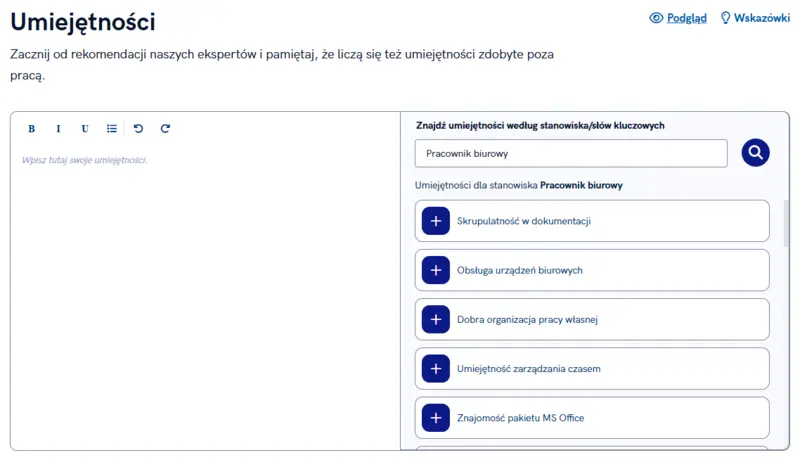This screenshot has width=800, height=467.
Task: Add Umiejętność zarządzania czasem skill
Action: (436, 368)
